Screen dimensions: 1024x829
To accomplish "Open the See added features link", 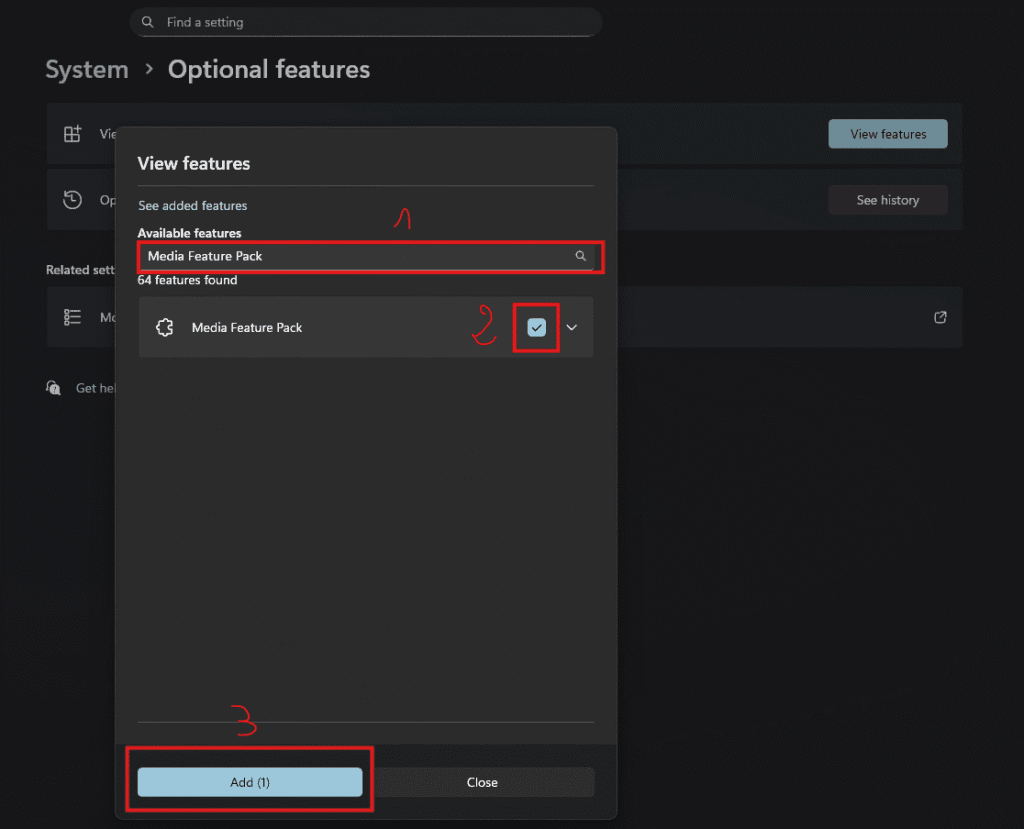I will point(193,206).
